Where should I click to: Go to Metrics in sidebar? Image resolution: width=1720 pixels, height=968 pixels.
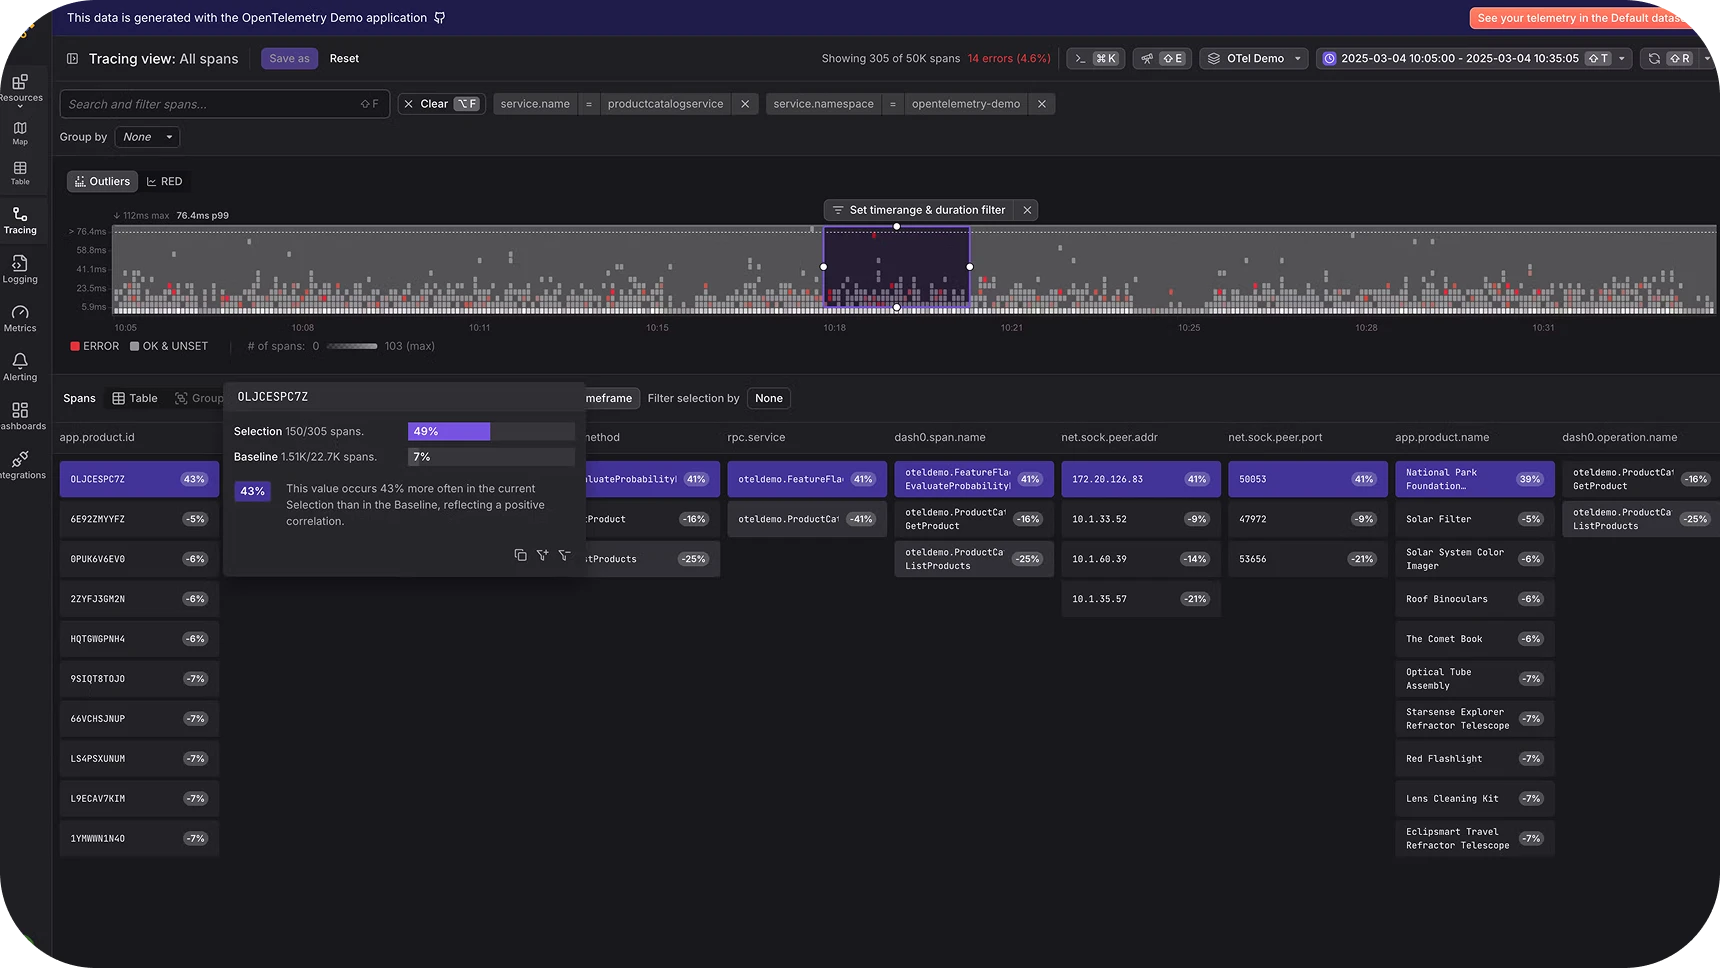(x=20, y=319)
